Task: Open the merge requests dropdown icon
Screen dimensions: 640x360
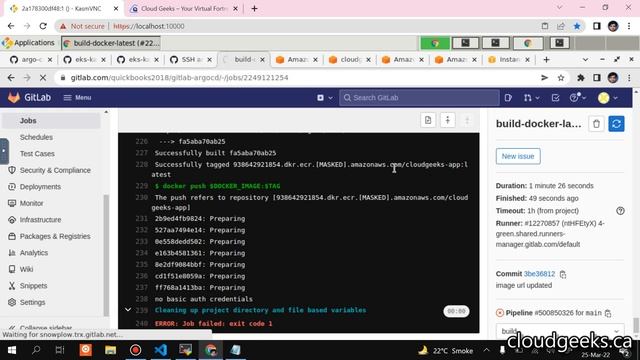Action: click(x=531, y=98)
